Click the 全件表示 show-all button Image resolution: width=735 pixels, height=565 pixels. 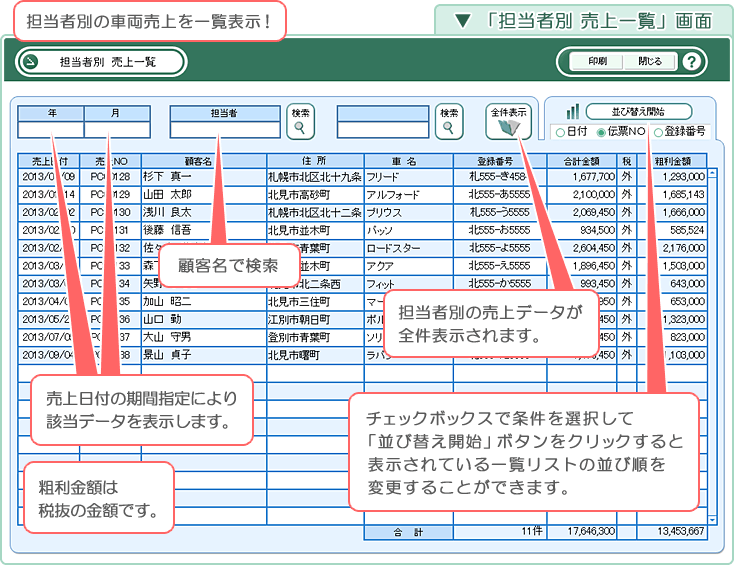pyautogui.click(x=509, y=121)
